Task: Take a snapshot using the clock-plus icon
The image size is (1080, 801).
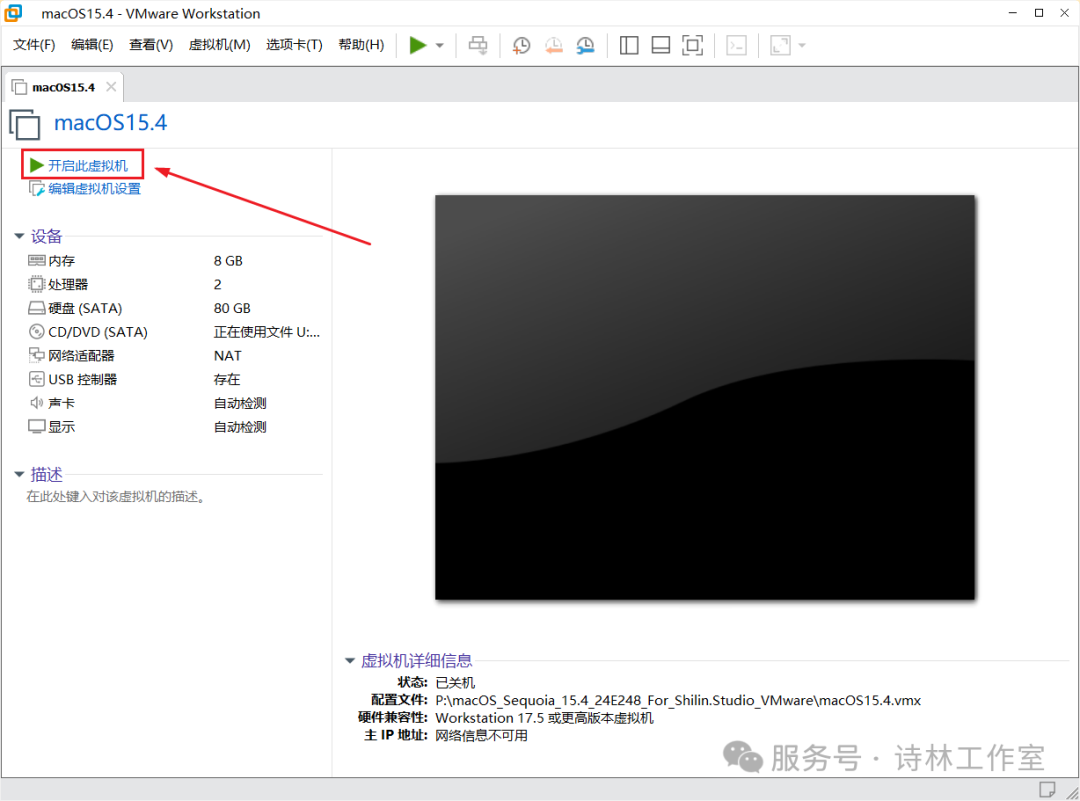Action: [x=521, y=45]
